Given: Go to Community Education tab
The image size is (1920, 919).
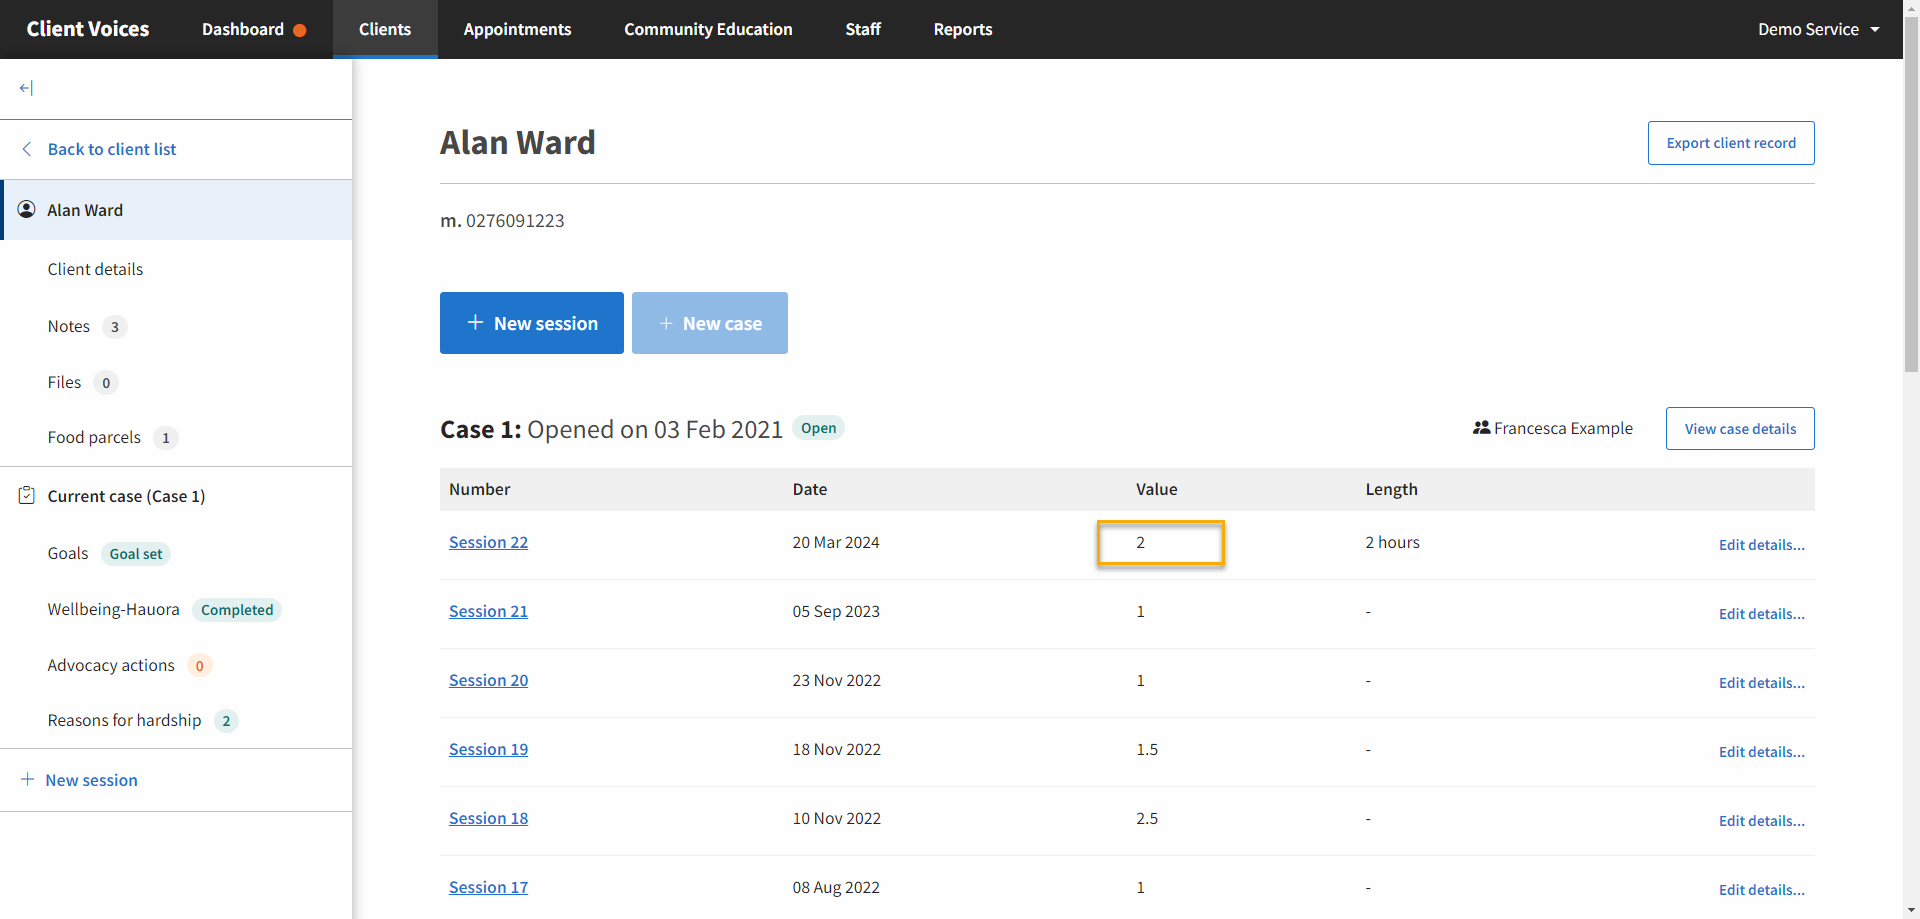Looking at the screenshot, I should click(x=708, y=30).
